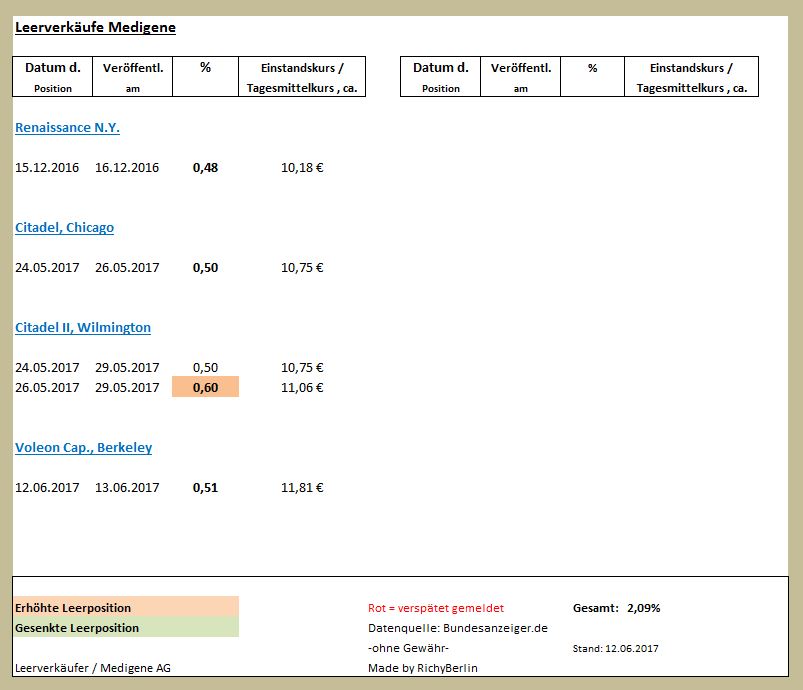The image size is (803, 690).
Task: Select the Datenquelle: Bundesanzeiger.de text
Action: 458,628
